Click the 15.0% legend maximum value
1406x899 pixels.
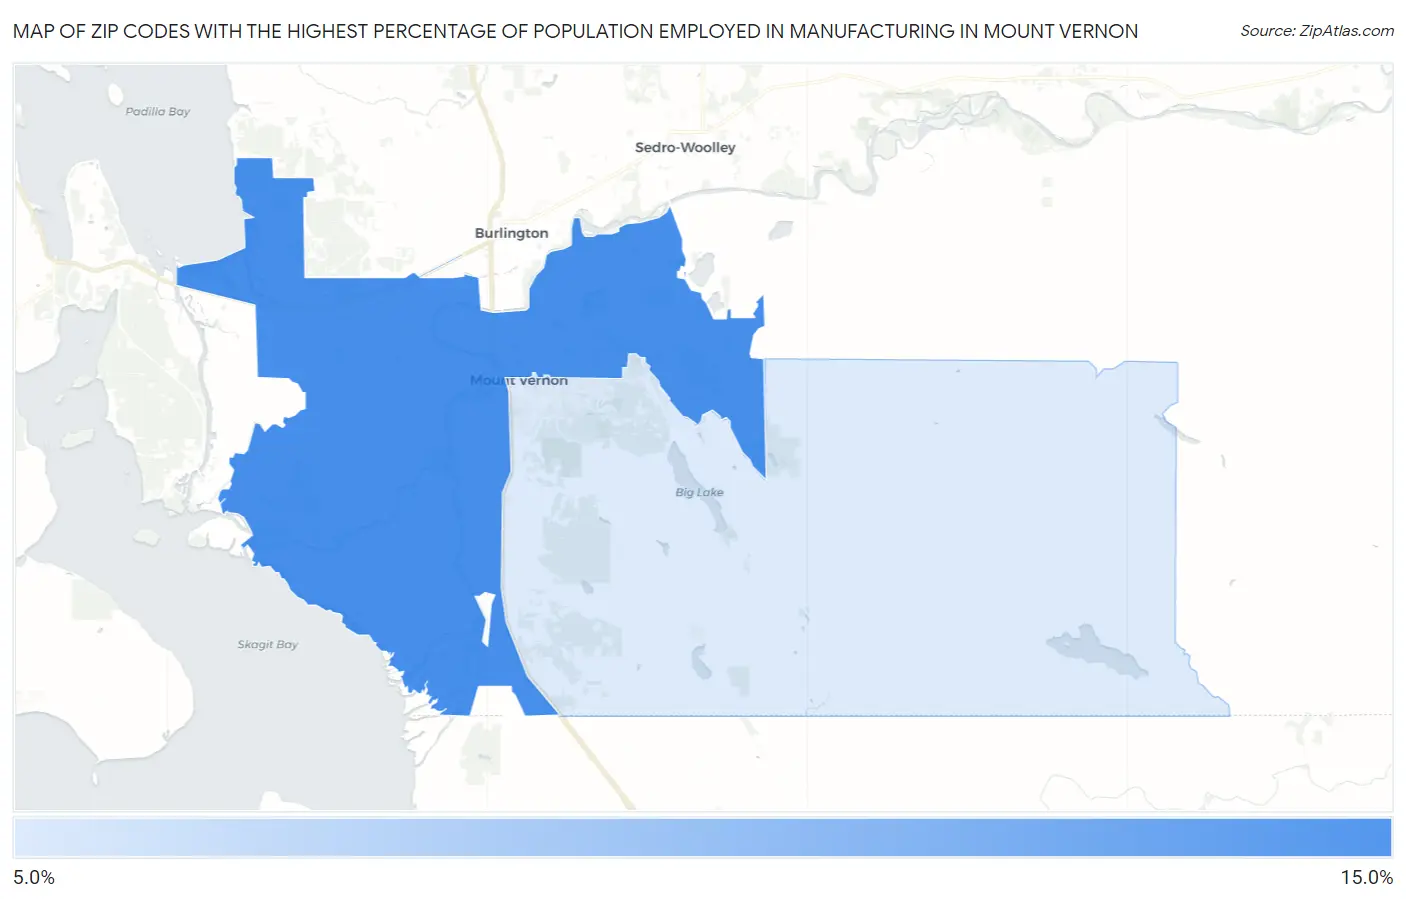[1366, 877]
